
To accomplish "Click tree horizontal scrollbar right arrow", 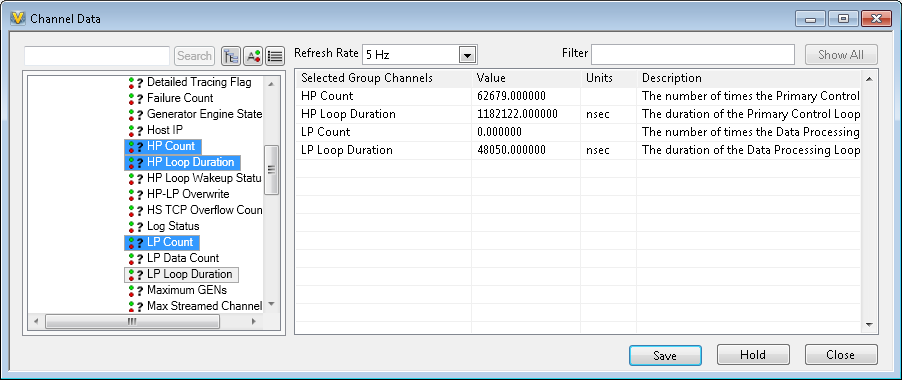I will (254, 321).
